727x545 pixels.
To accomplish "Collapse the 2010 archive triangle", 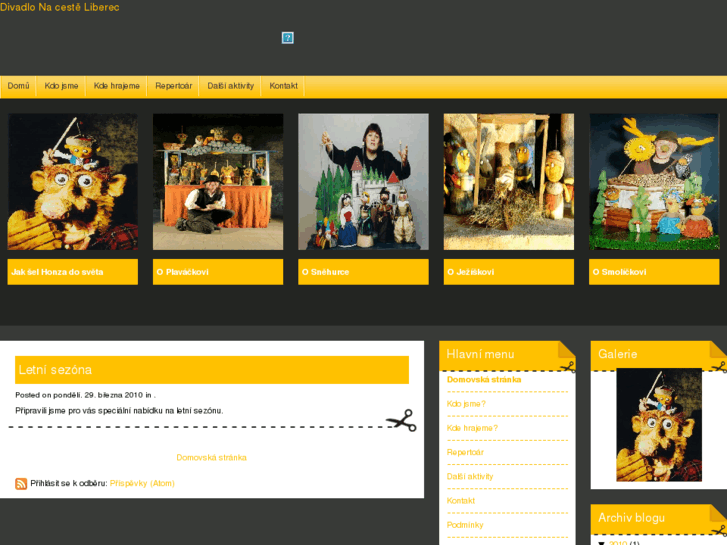I will point(601,543).
